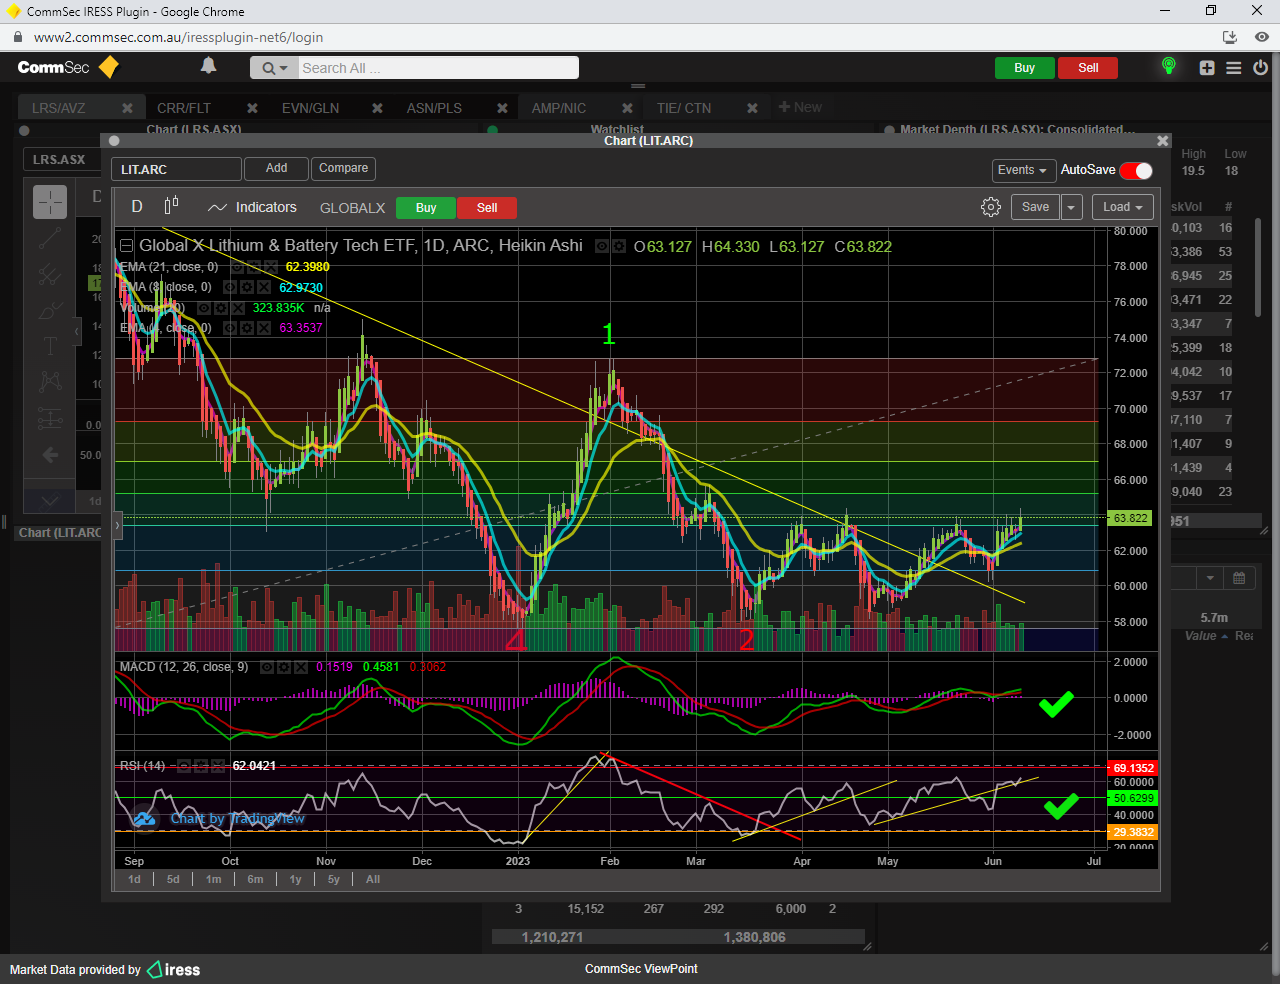
Task: Switch to the EVN/GLN tab
Action: 310,108
